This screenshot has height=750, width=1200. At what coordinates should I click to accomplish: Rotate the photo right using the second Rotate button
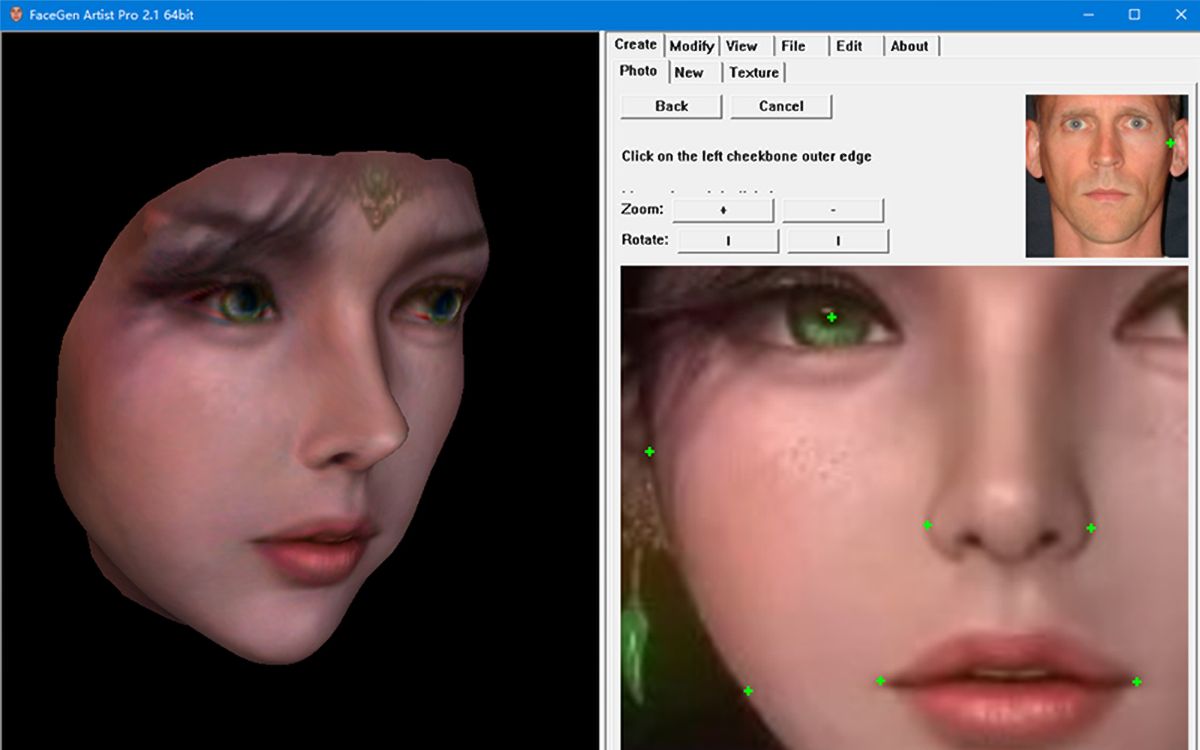pos(838,240)
